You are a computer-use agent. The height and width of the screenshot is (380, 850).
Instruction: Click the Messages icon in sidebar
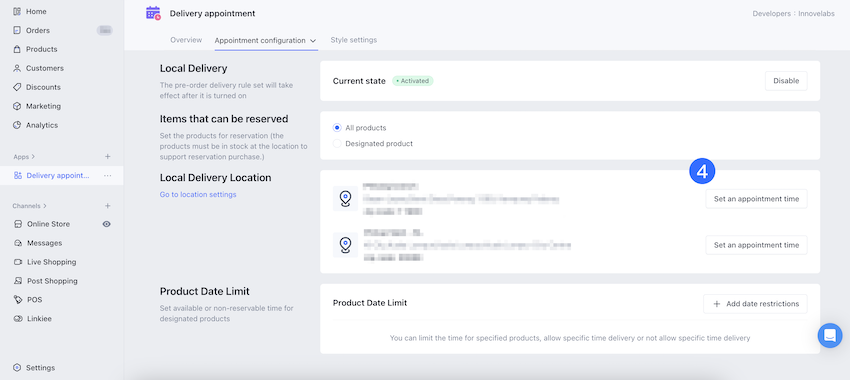18,243
